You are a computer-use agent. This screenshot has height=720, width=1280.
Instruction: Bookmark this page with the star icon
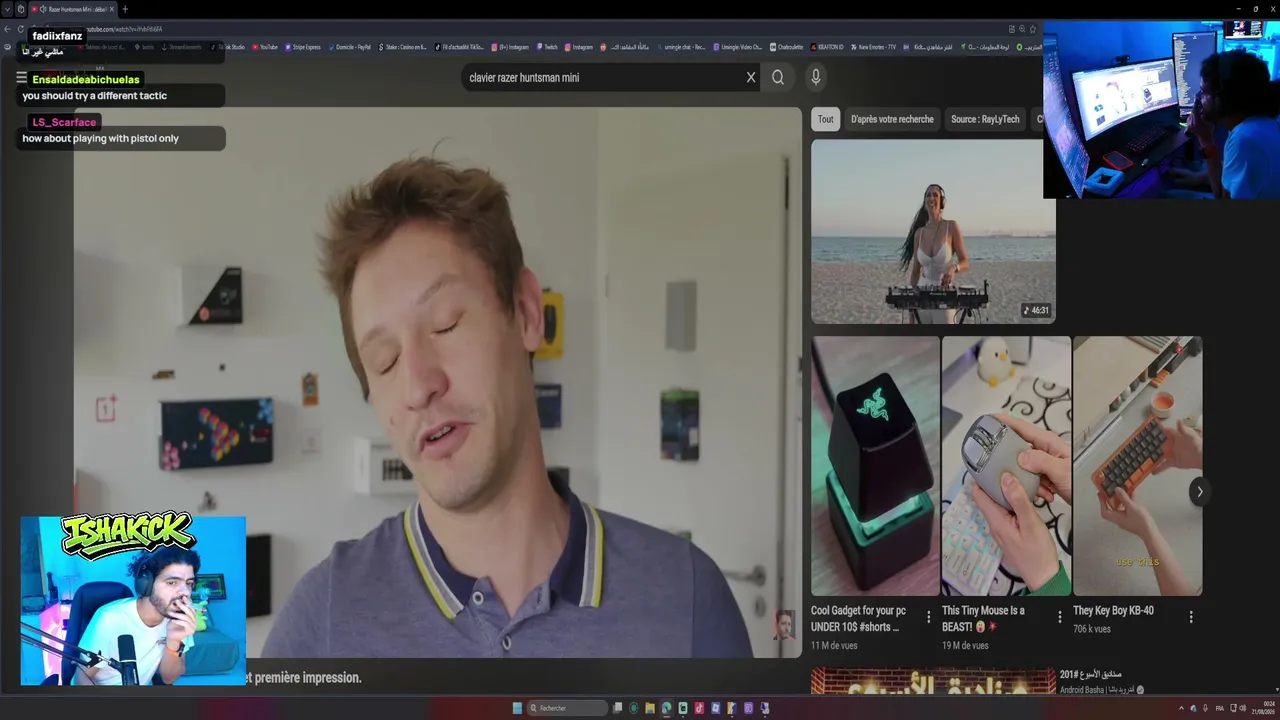click(1033, 29)
